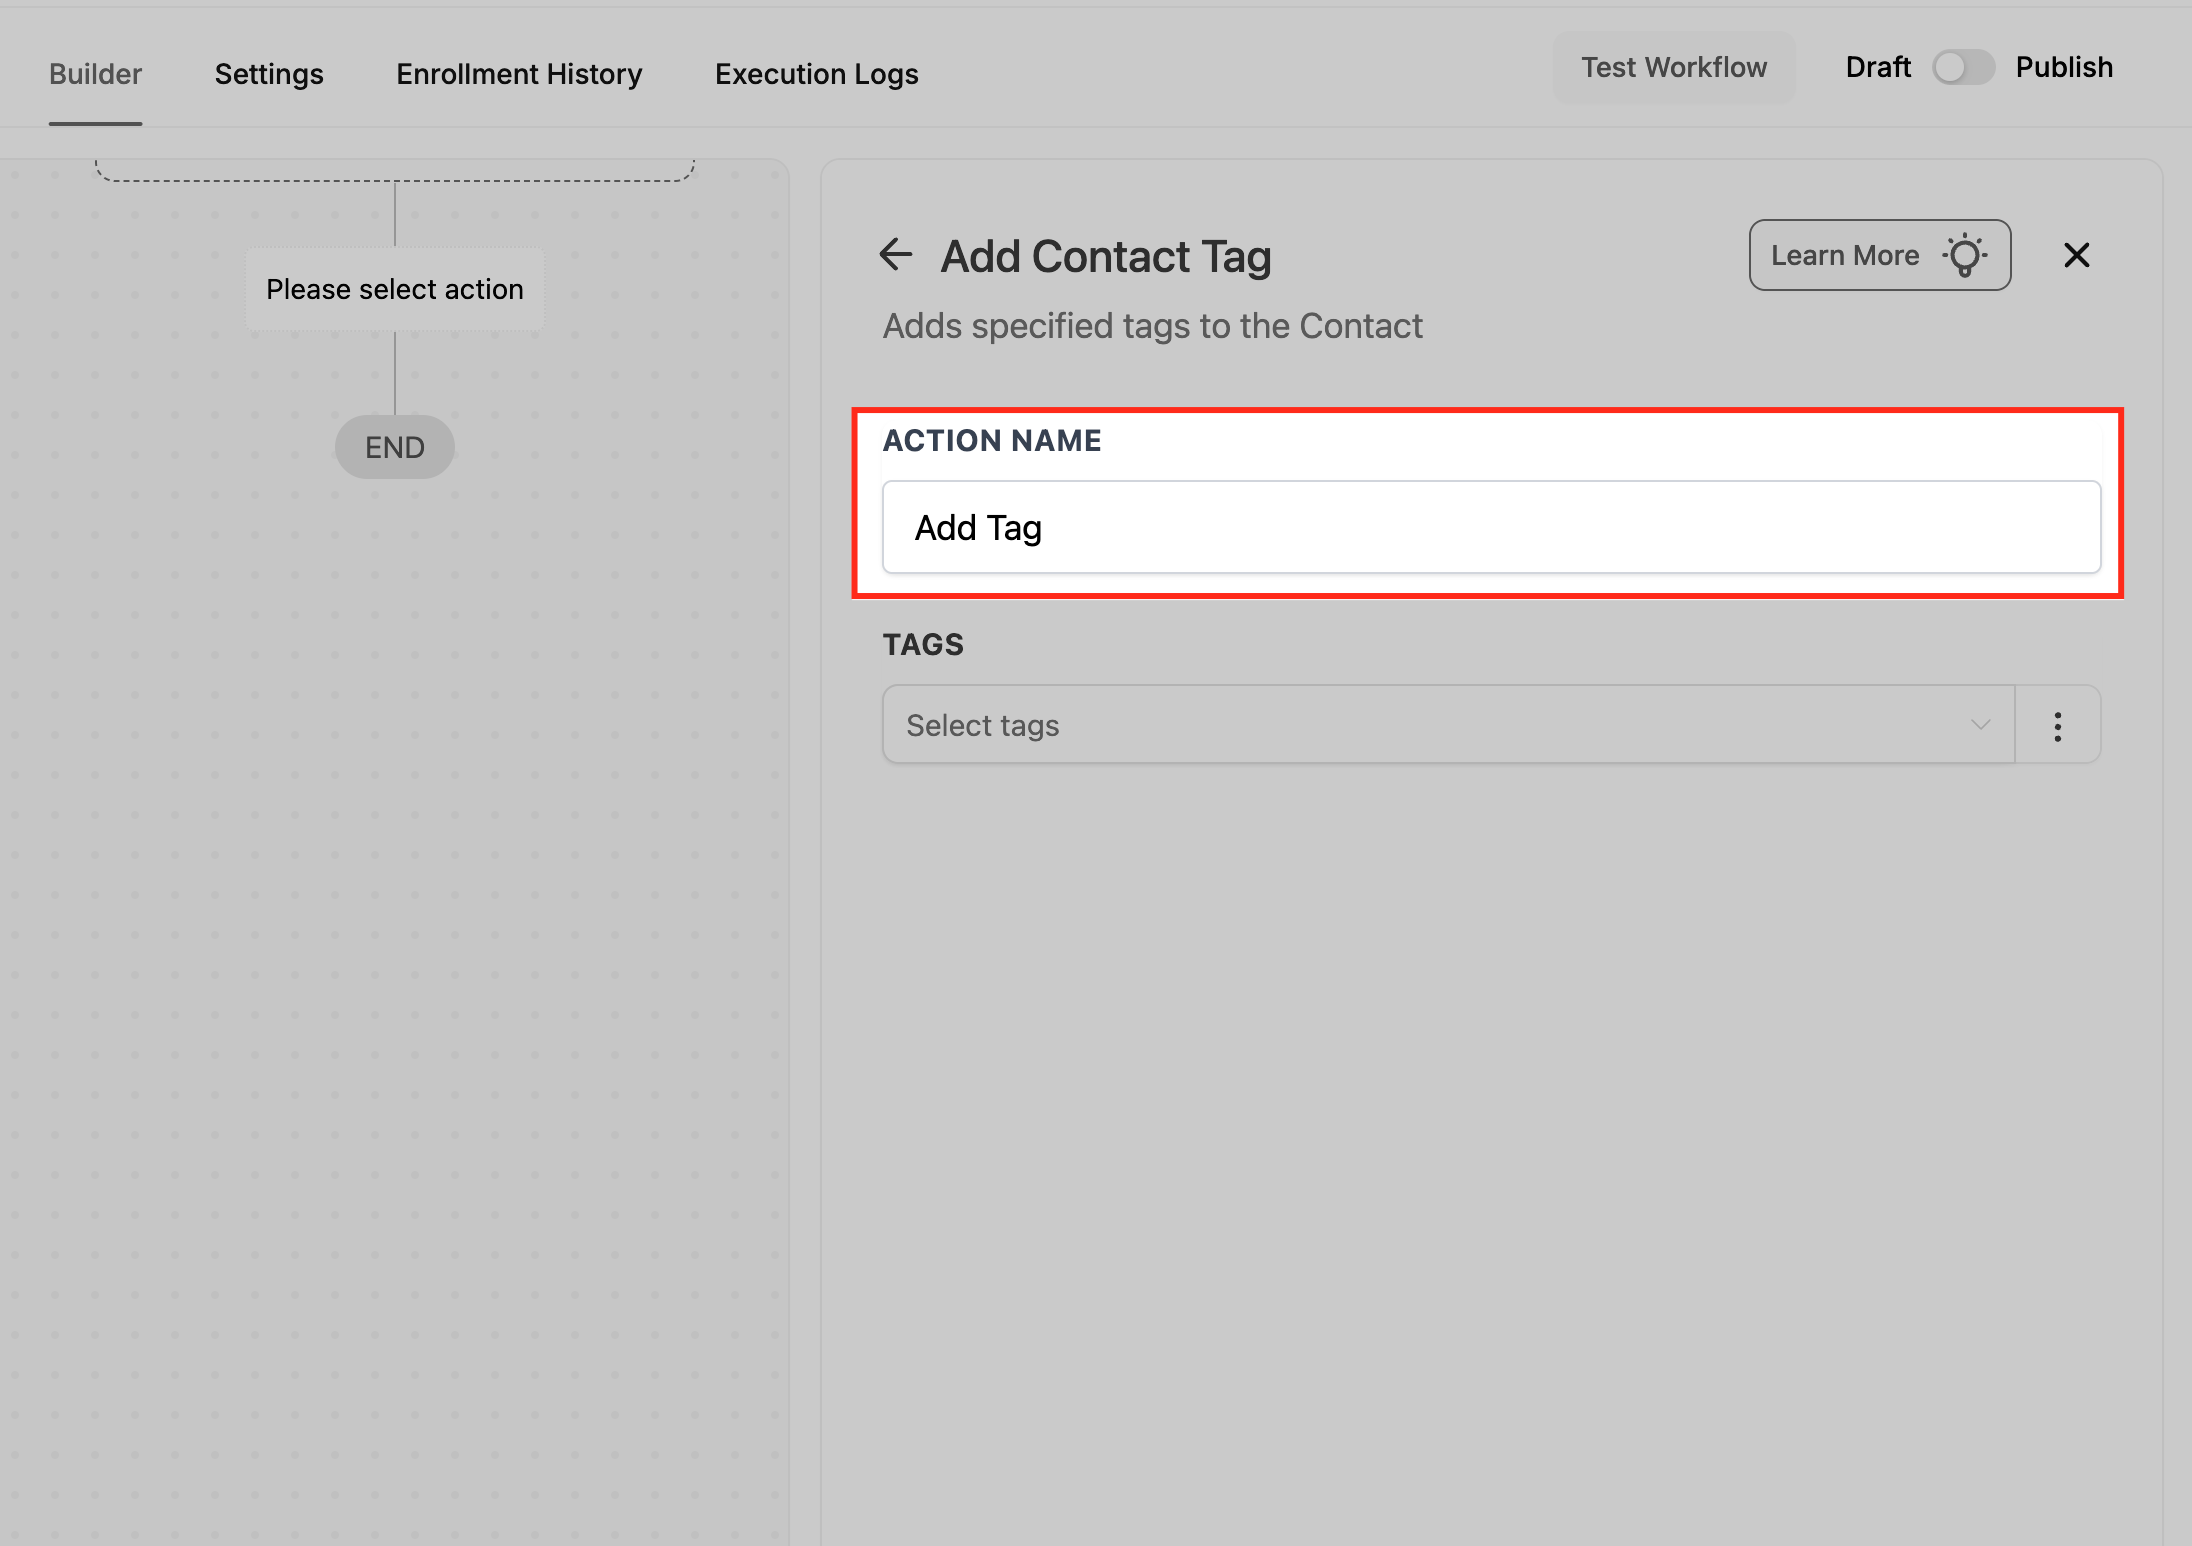This screenshot has height=1546, width=2192.
Task: Click the Learn More button
Action: pyautogui.click(x=1845, y=255)
